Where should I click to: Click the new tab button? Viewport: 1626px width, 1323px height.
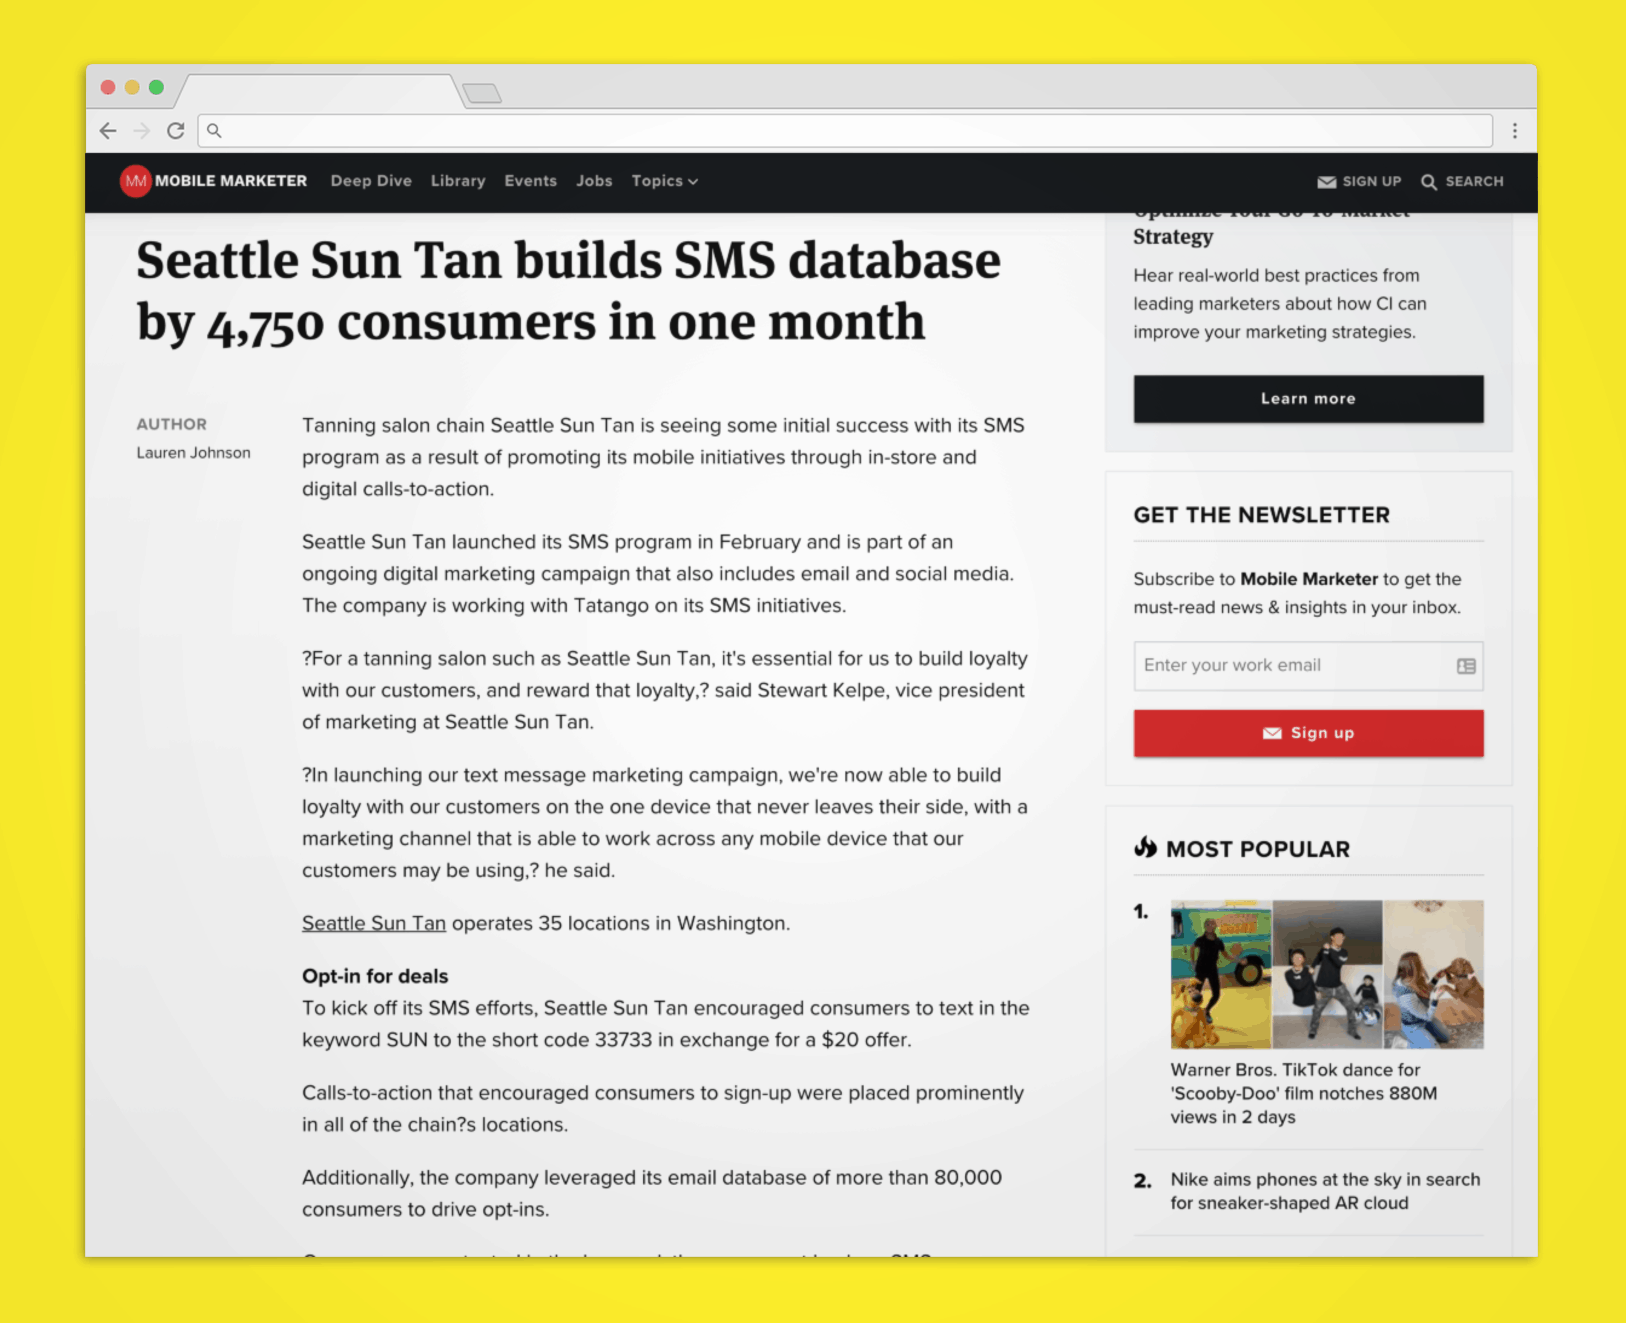(x=482, y=93)
